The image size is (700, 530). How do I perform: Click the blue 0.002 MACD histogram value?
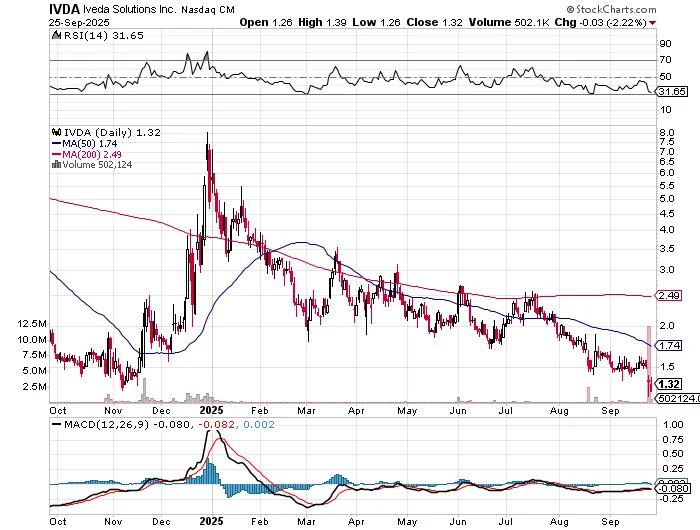(259, 424)
